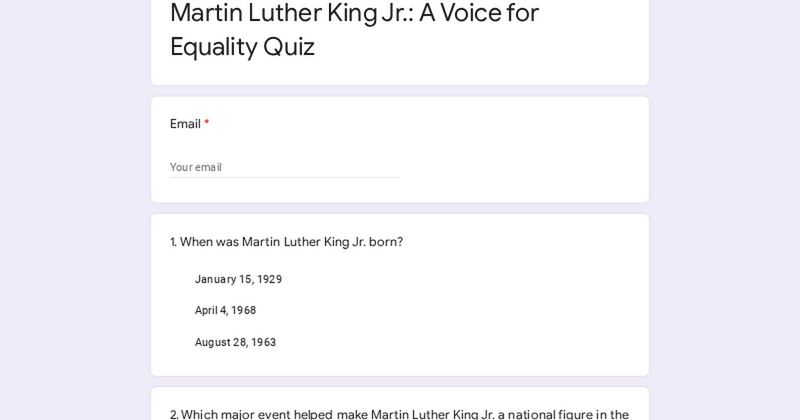Screen dimensions: 800x420
Task: Select the January 15, 1929 answer
Action: (x=238, y=279)
